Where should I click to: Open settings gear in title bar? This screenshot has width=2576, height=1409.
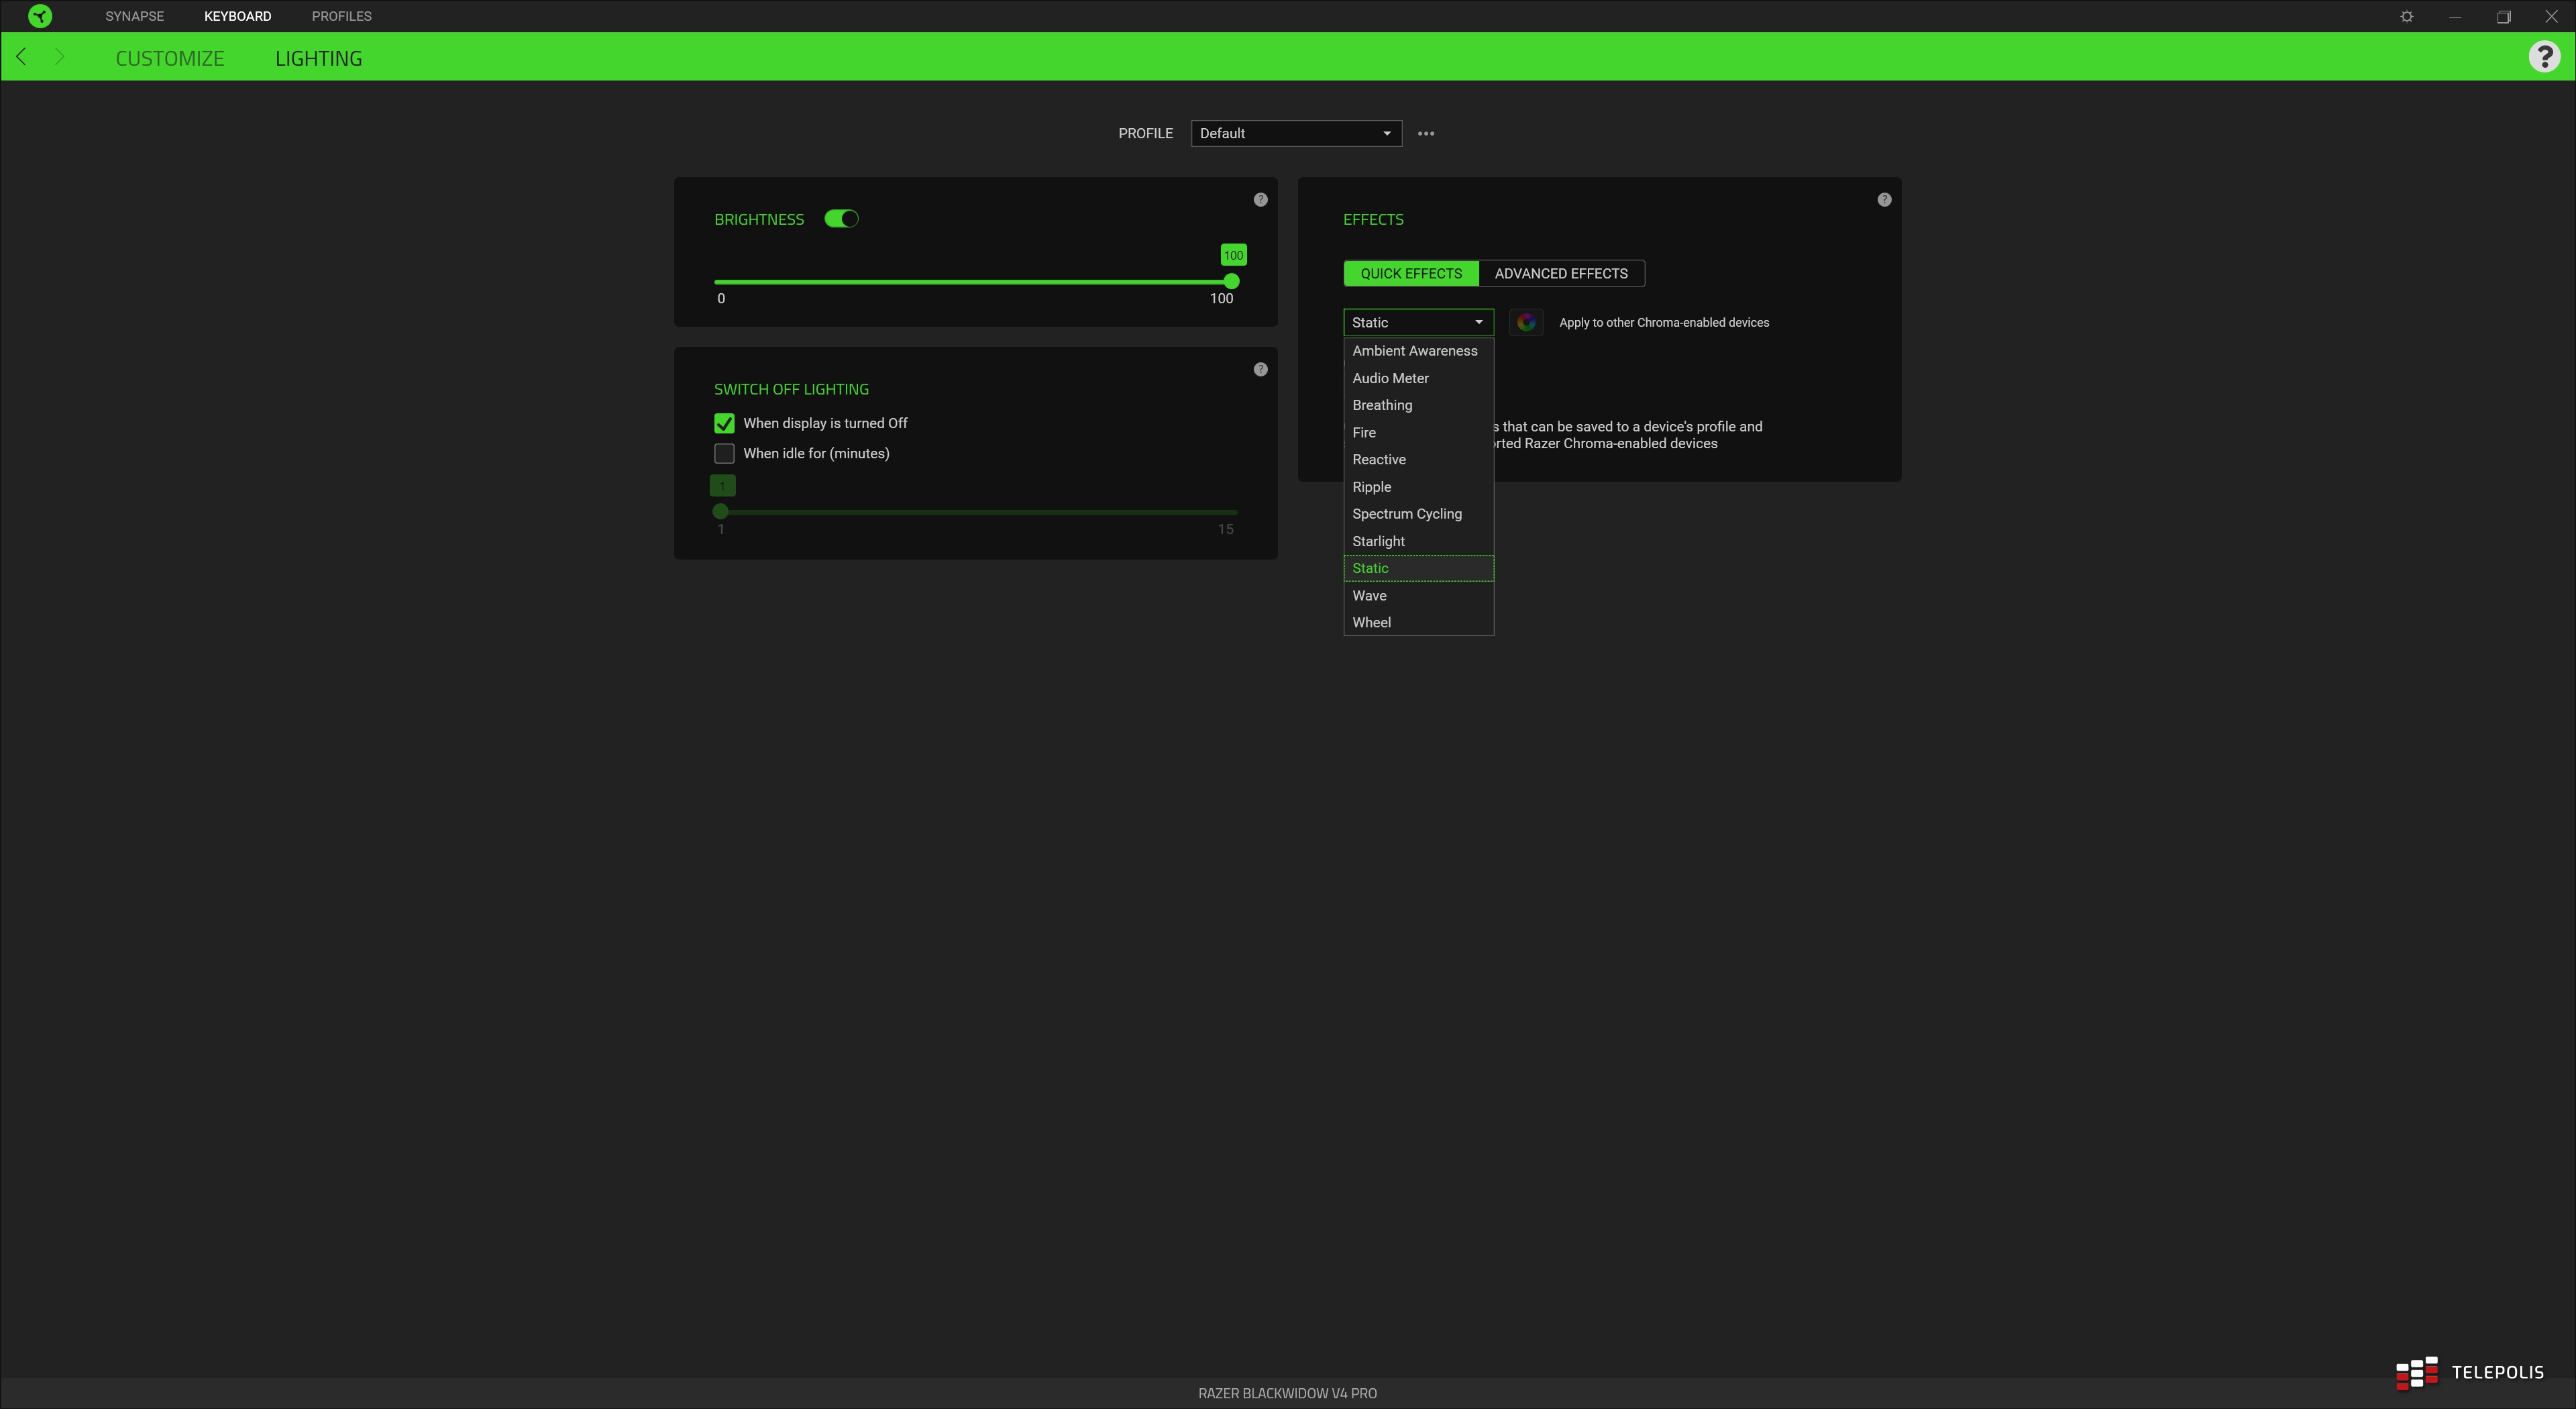(x=2407, y=16)
